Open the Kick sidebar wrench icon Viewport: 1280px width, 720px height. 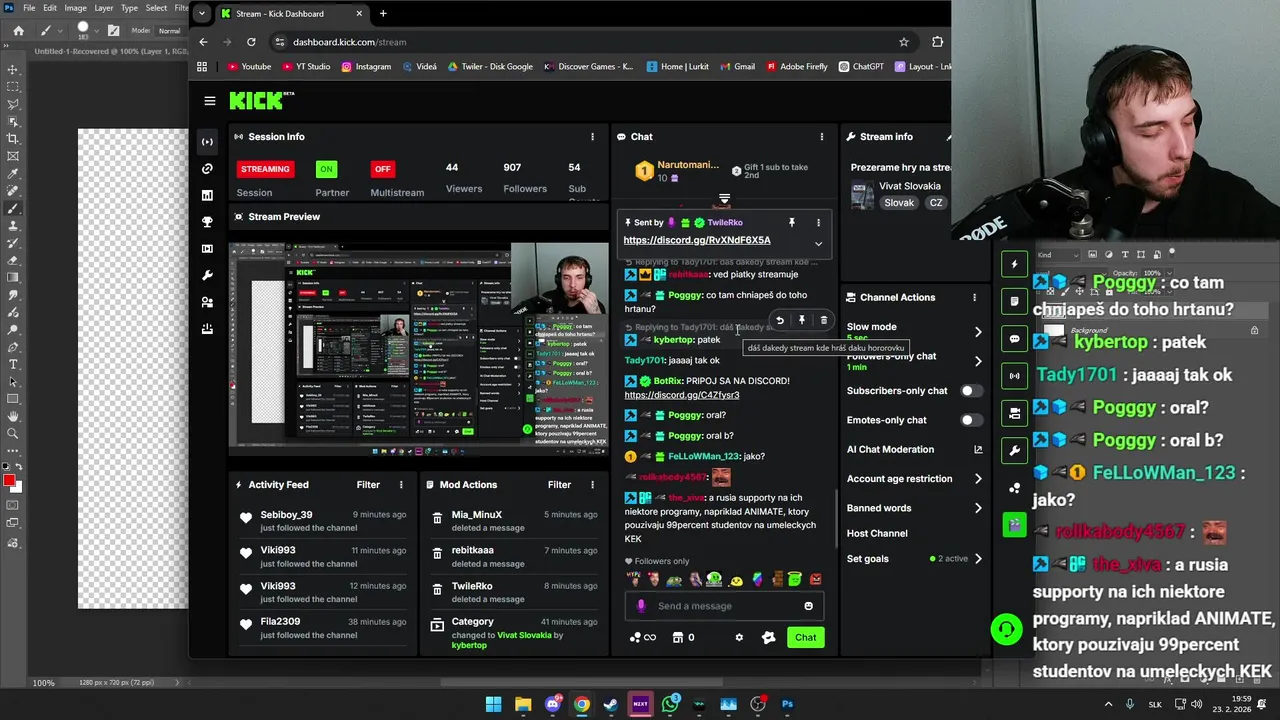207,275
